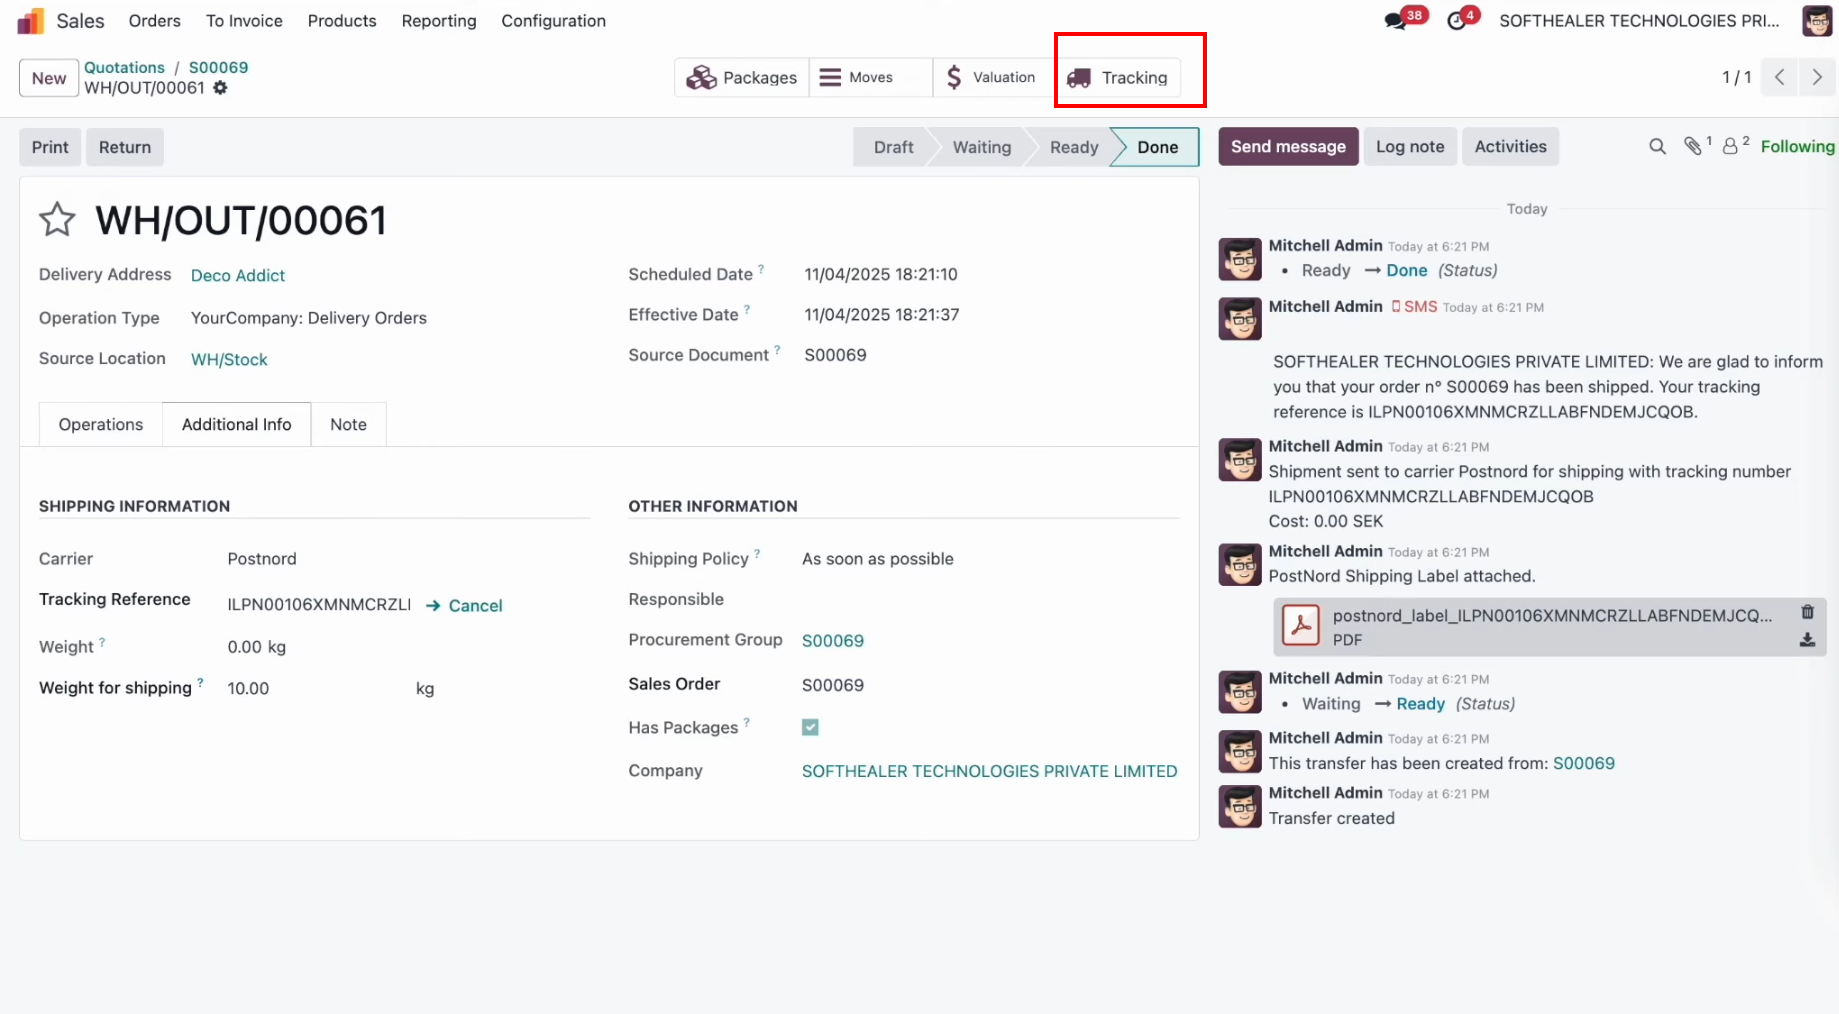1839x1014 pixels.
Task: Click the New button
Action: [49, 78]
